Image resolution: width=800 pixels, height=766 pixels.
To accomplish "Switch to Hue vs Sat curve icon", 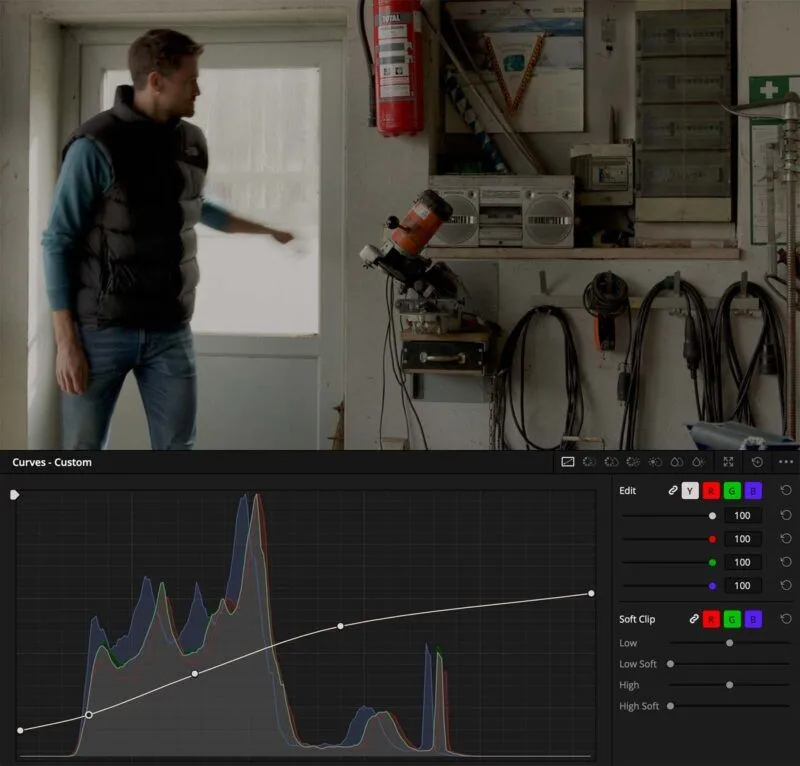I will 611,462.
